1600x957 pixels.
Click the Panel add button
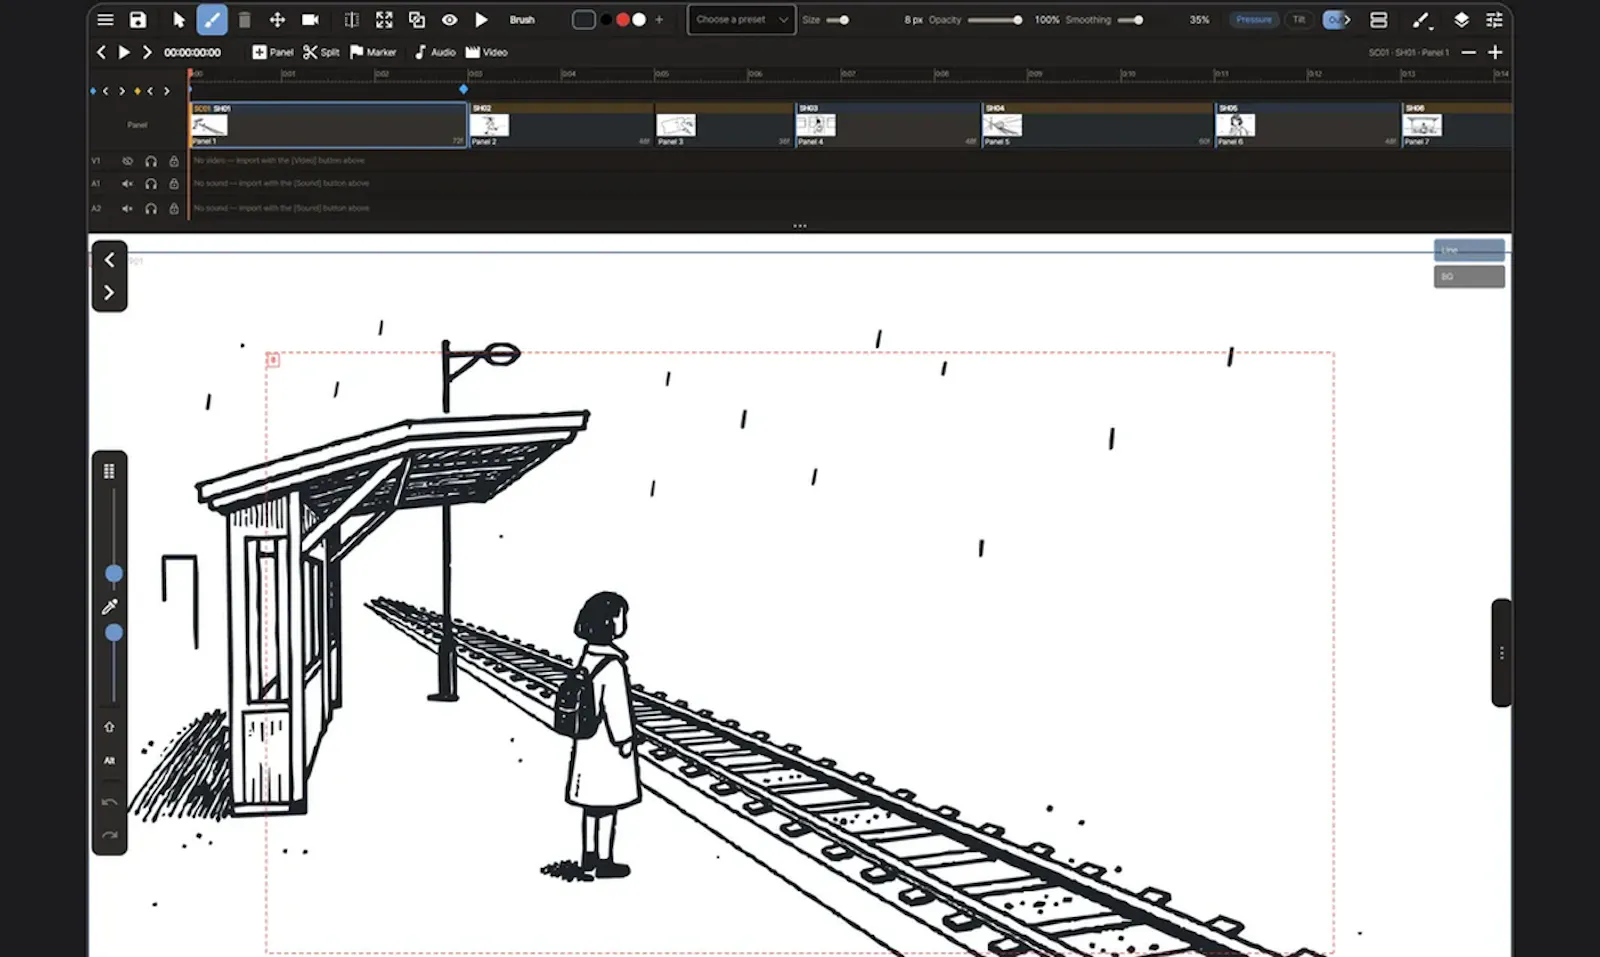coord(273,52)
